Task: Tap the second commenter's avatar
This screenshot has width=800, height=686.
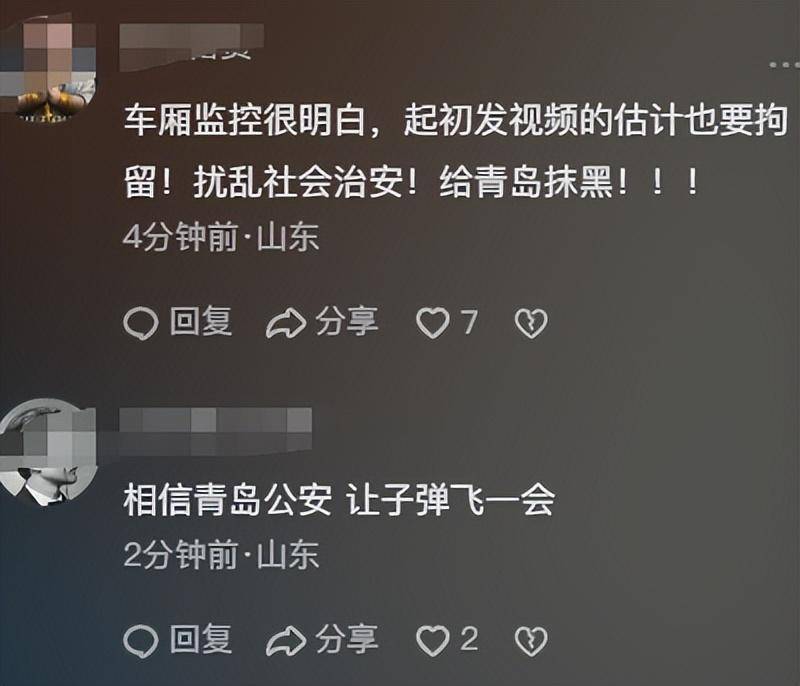Action: 48,452
